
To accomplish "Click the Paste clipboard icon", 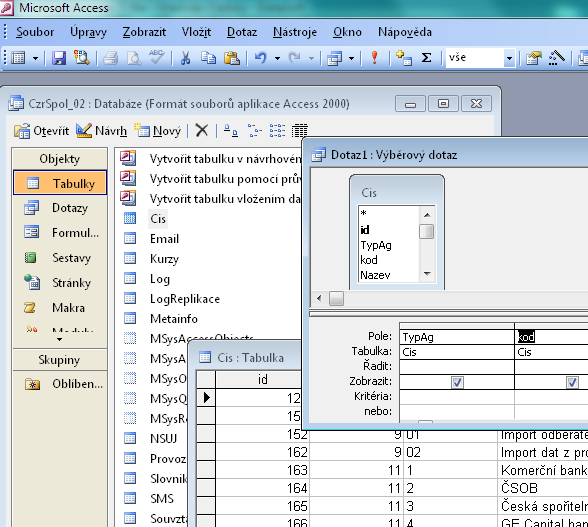I will (x=232, y=58).
